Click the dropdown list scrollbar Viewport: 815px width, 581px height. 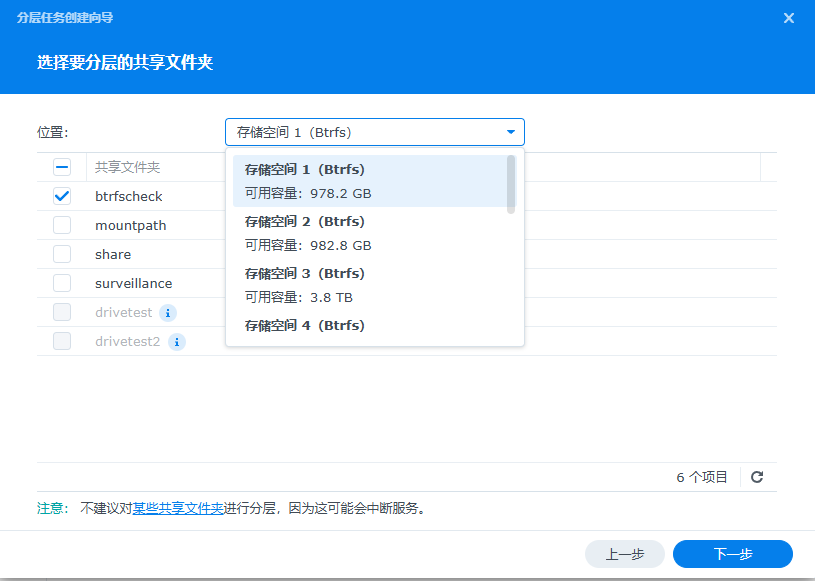point(511,184)
